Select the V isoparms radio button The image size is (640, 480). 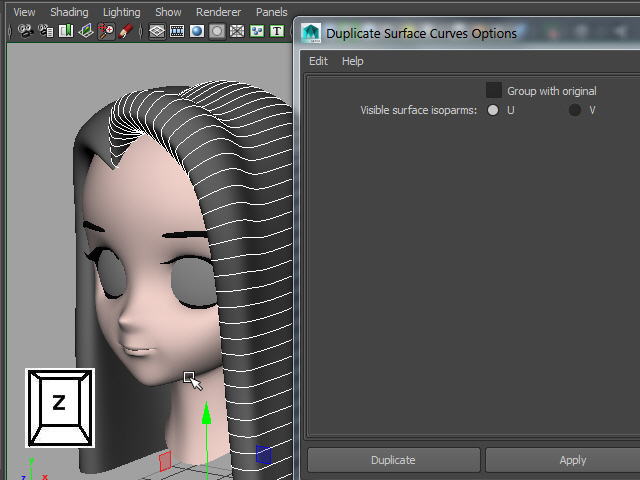click(575, 110)
